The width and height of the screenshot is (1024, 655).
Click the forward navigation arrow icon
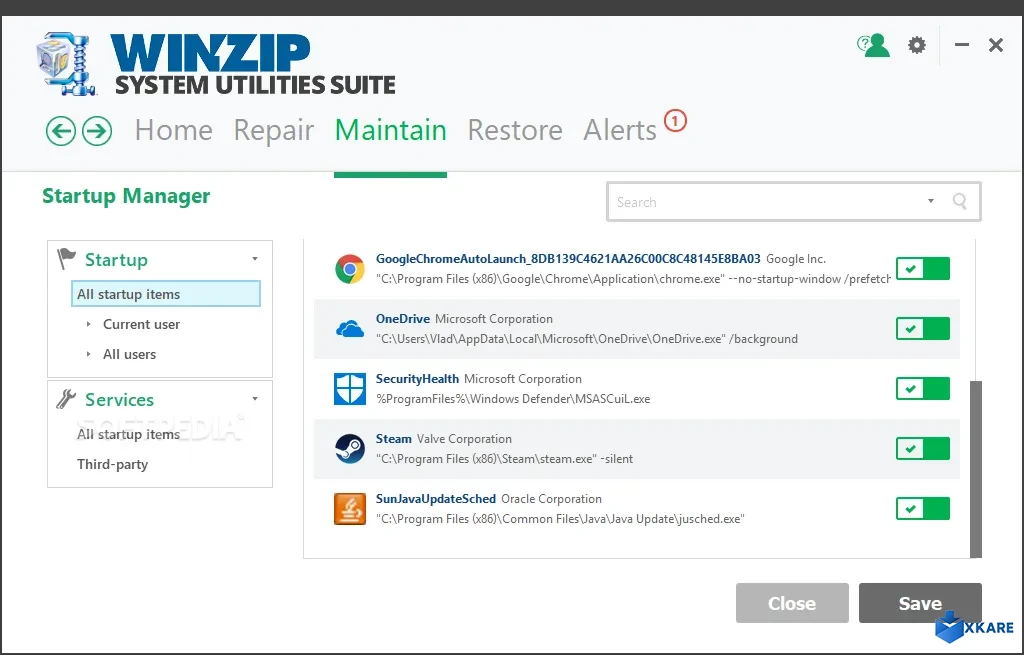tap(97, 131)
